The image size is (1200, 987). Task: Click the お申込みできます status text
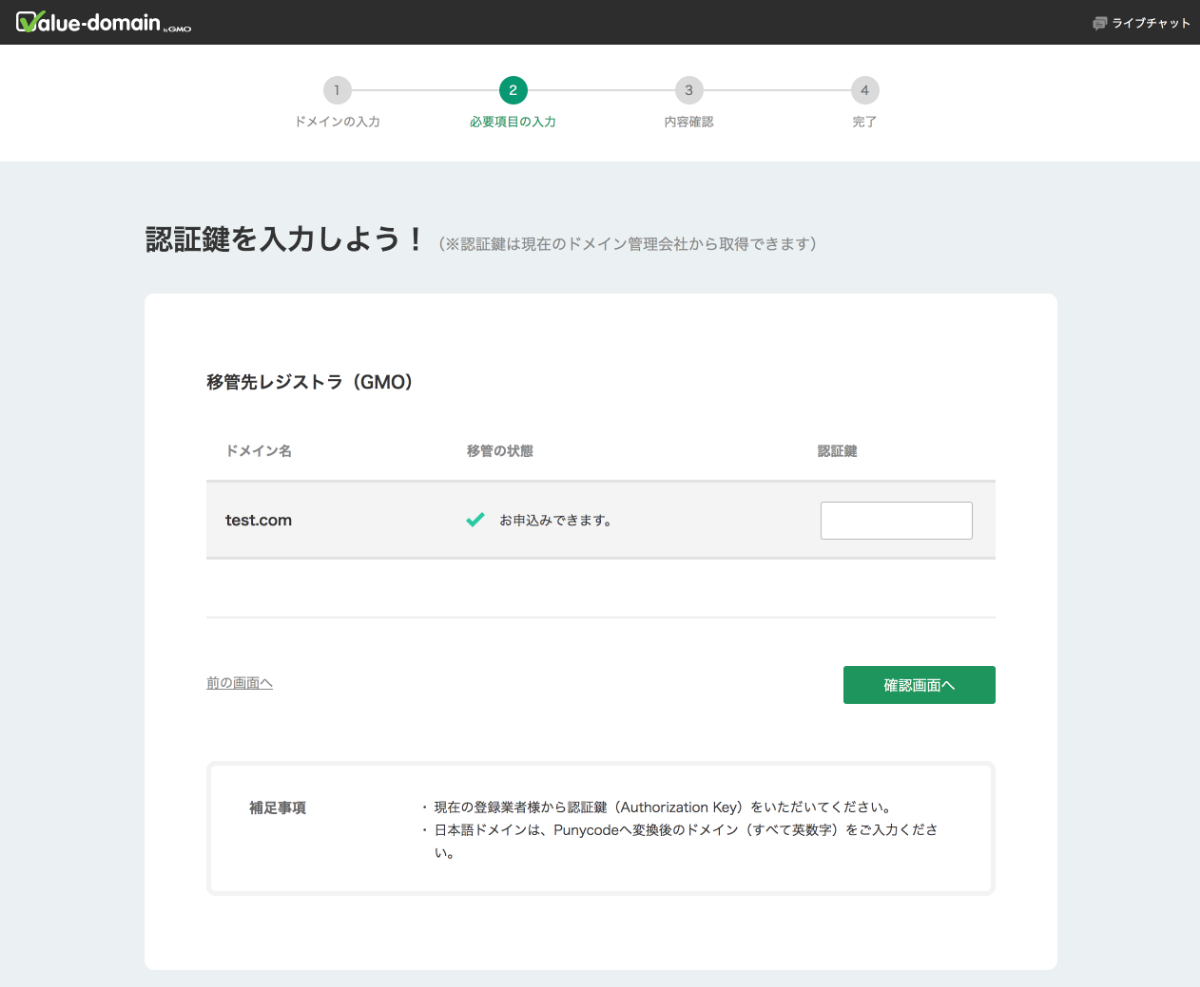[x=555, y=521]
